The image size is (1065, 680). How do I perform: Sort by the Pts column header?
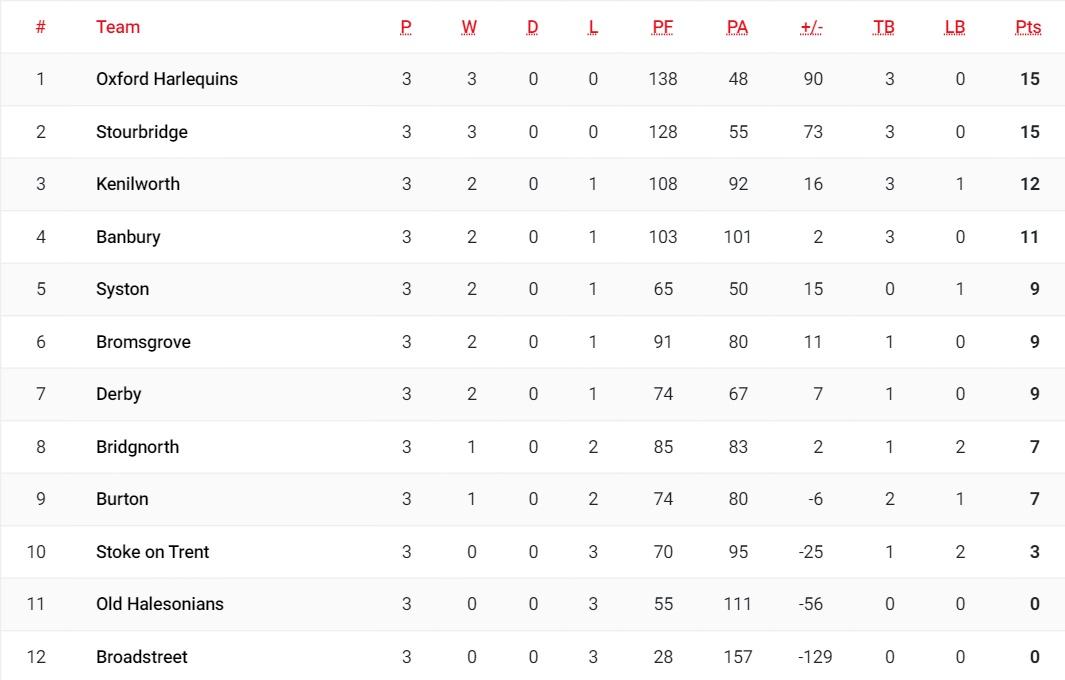pyautogui.click(x=1027, y=28)
